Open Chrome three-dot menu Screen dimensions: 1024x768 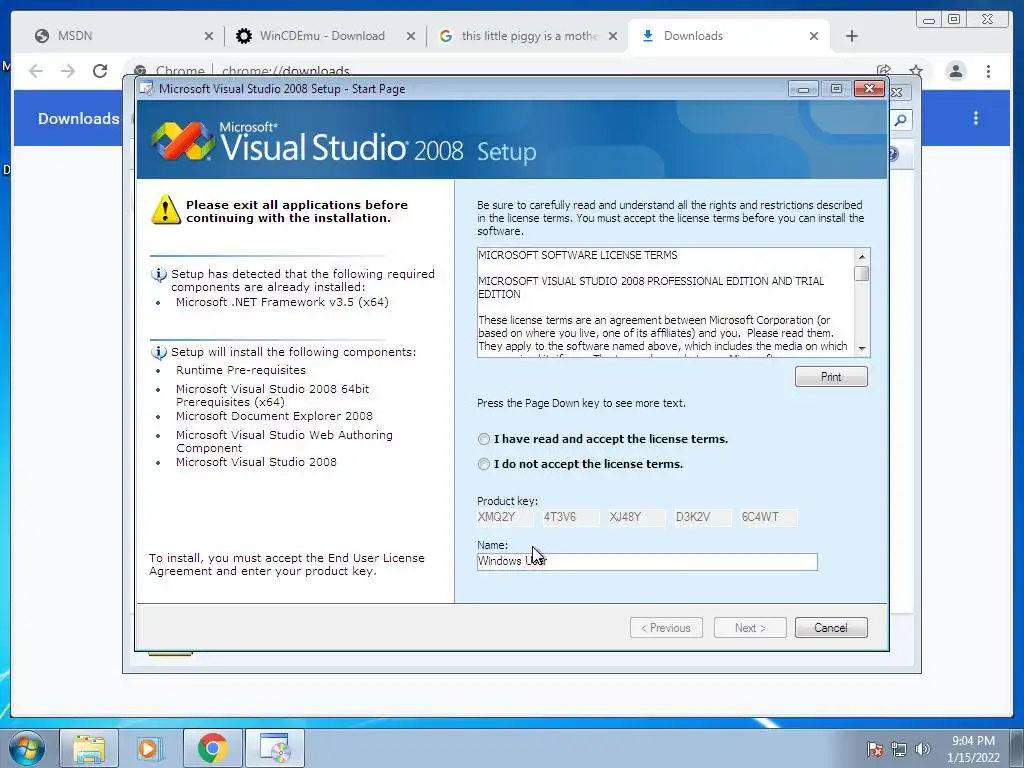pyautogui.click(x=988, y=71)
